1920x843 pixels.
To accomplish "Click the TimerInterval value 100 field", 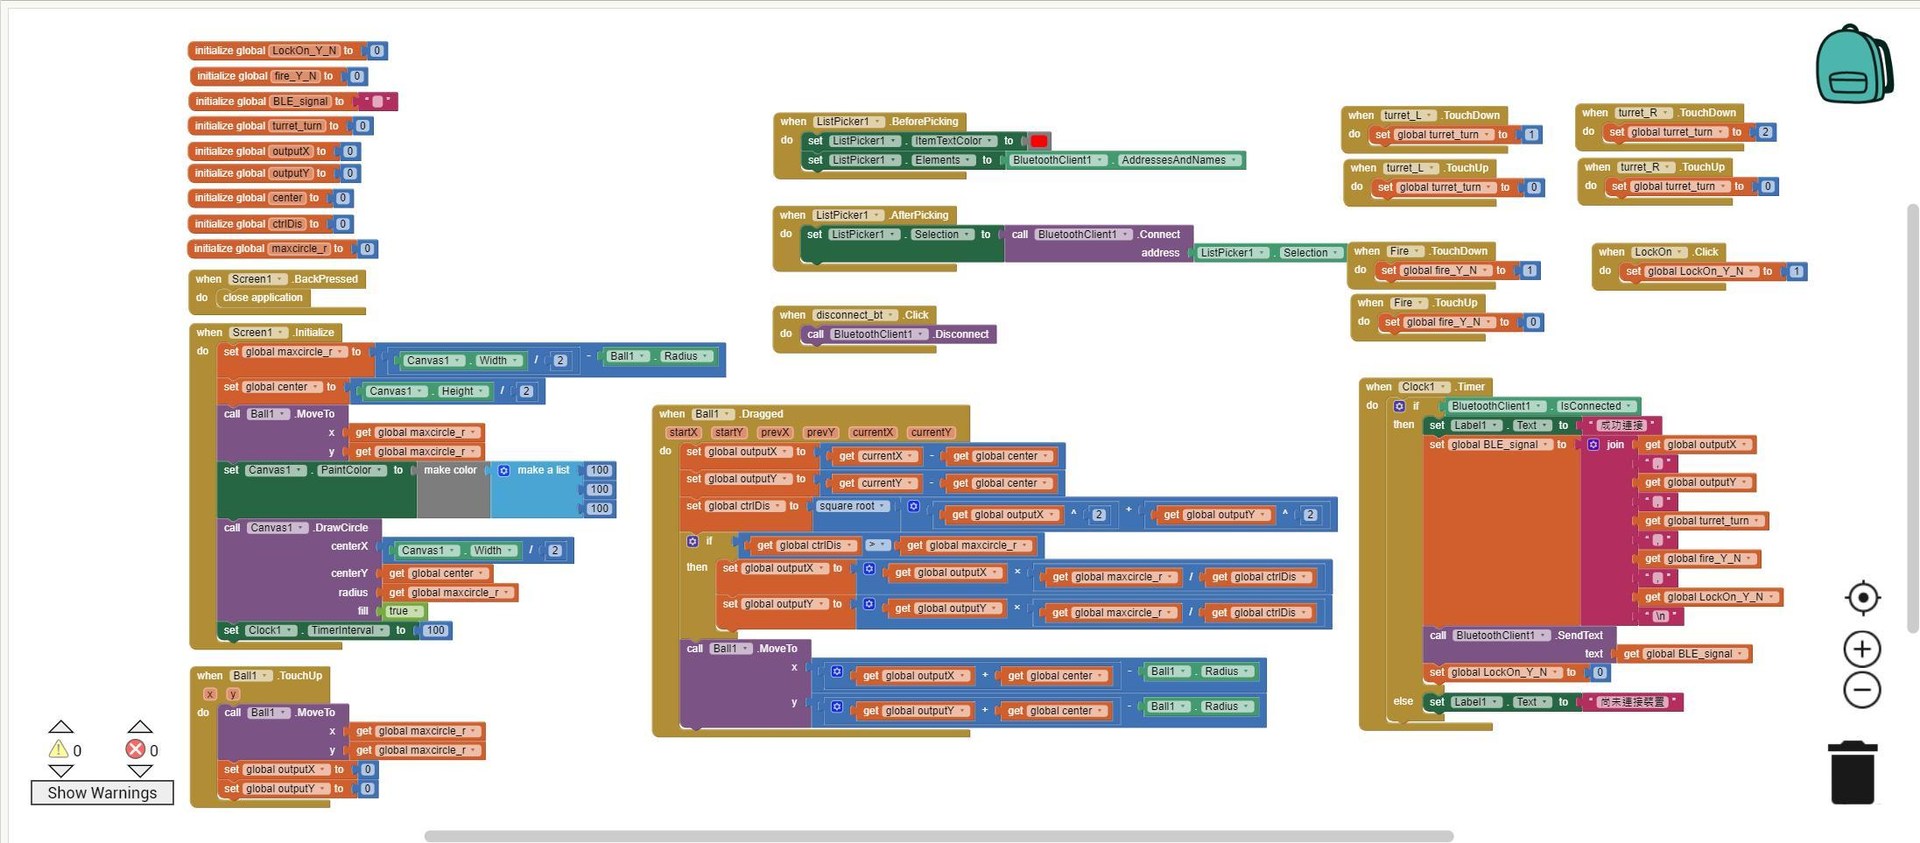I will tap(435, 630).
